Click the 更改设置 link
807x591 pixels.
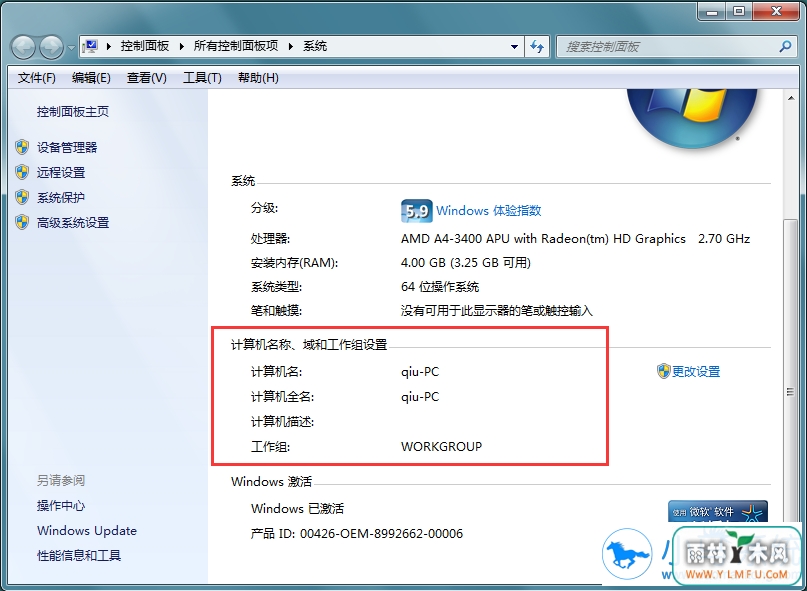coord(696,371)
